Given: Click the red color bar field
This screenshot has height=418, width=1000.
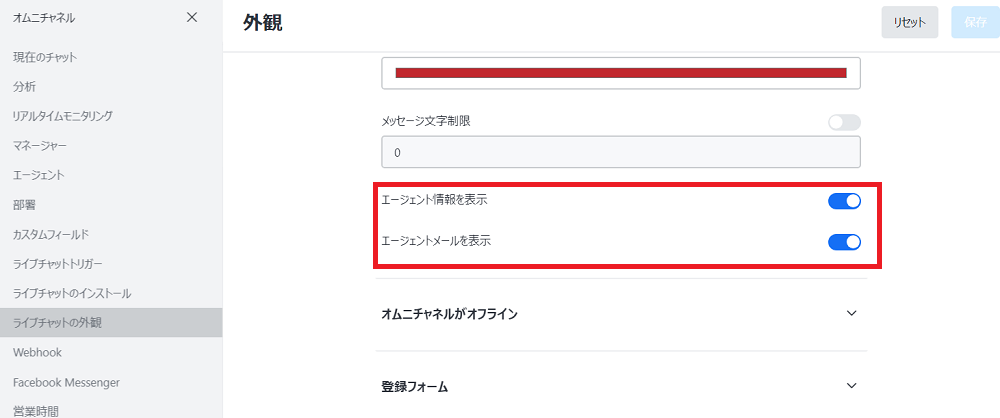Looking at the screenshot, I should (x=621, y=73).
